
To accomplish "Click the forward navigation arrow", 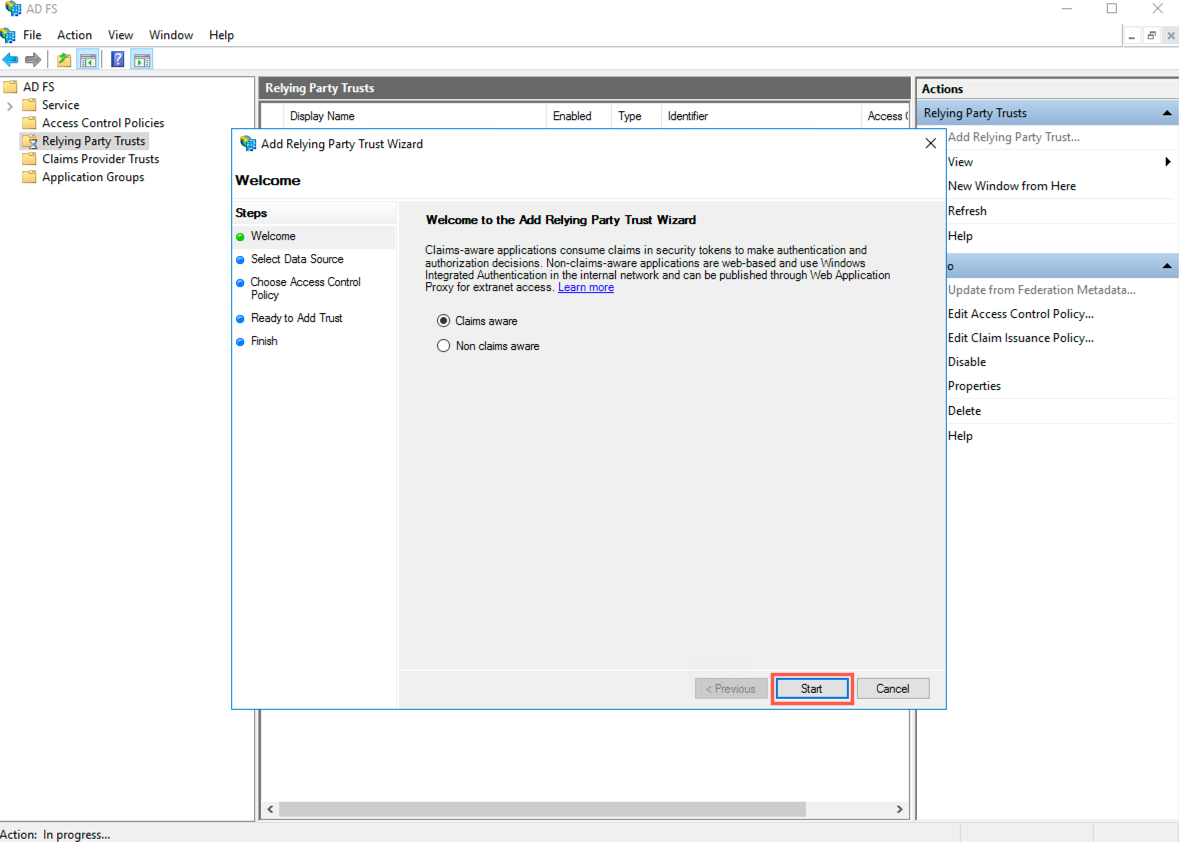I will [33, 58].
